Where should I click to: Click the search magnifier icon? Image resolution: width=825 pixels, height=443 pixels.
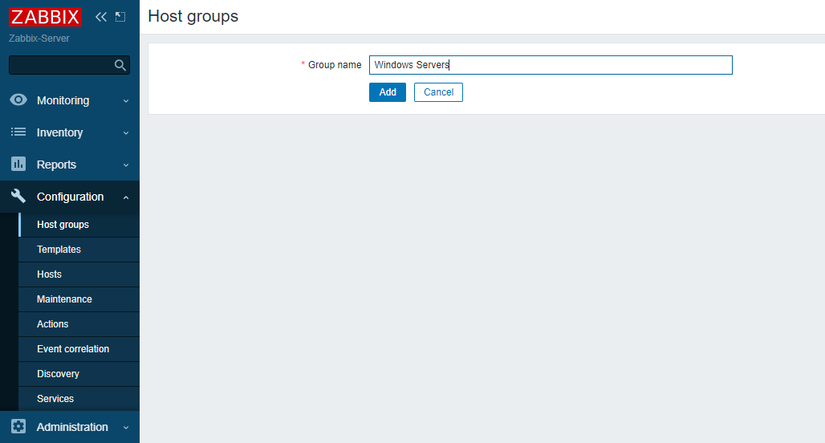point(120,65)
